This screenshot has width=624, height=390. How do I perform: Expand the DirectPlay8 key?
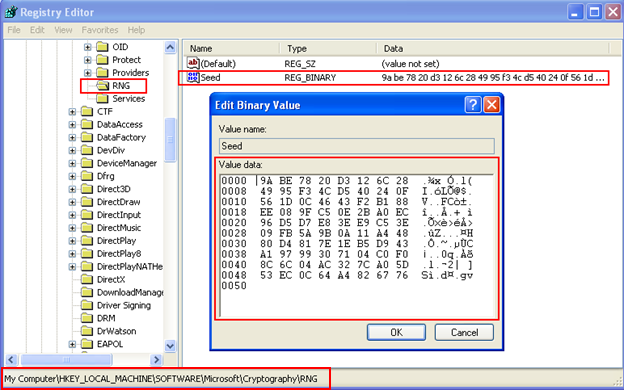click(x=72, y=254)
